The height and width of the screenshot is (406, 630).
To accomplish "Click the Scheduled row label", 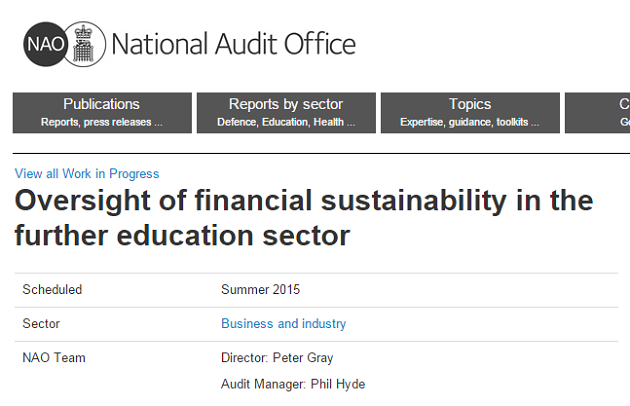I will point(52,289).
